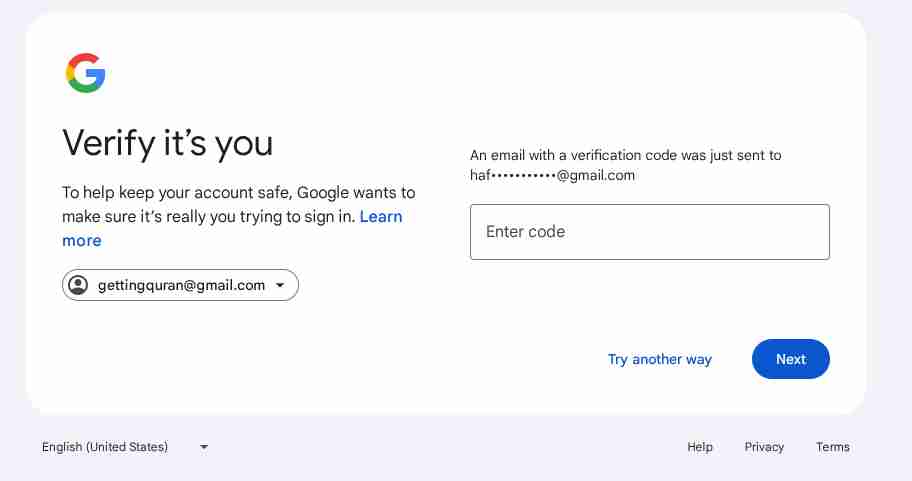The width and height of the screenshot is (912, 481).
Task: Follow the Learn more link
Action: click(381, 217)
